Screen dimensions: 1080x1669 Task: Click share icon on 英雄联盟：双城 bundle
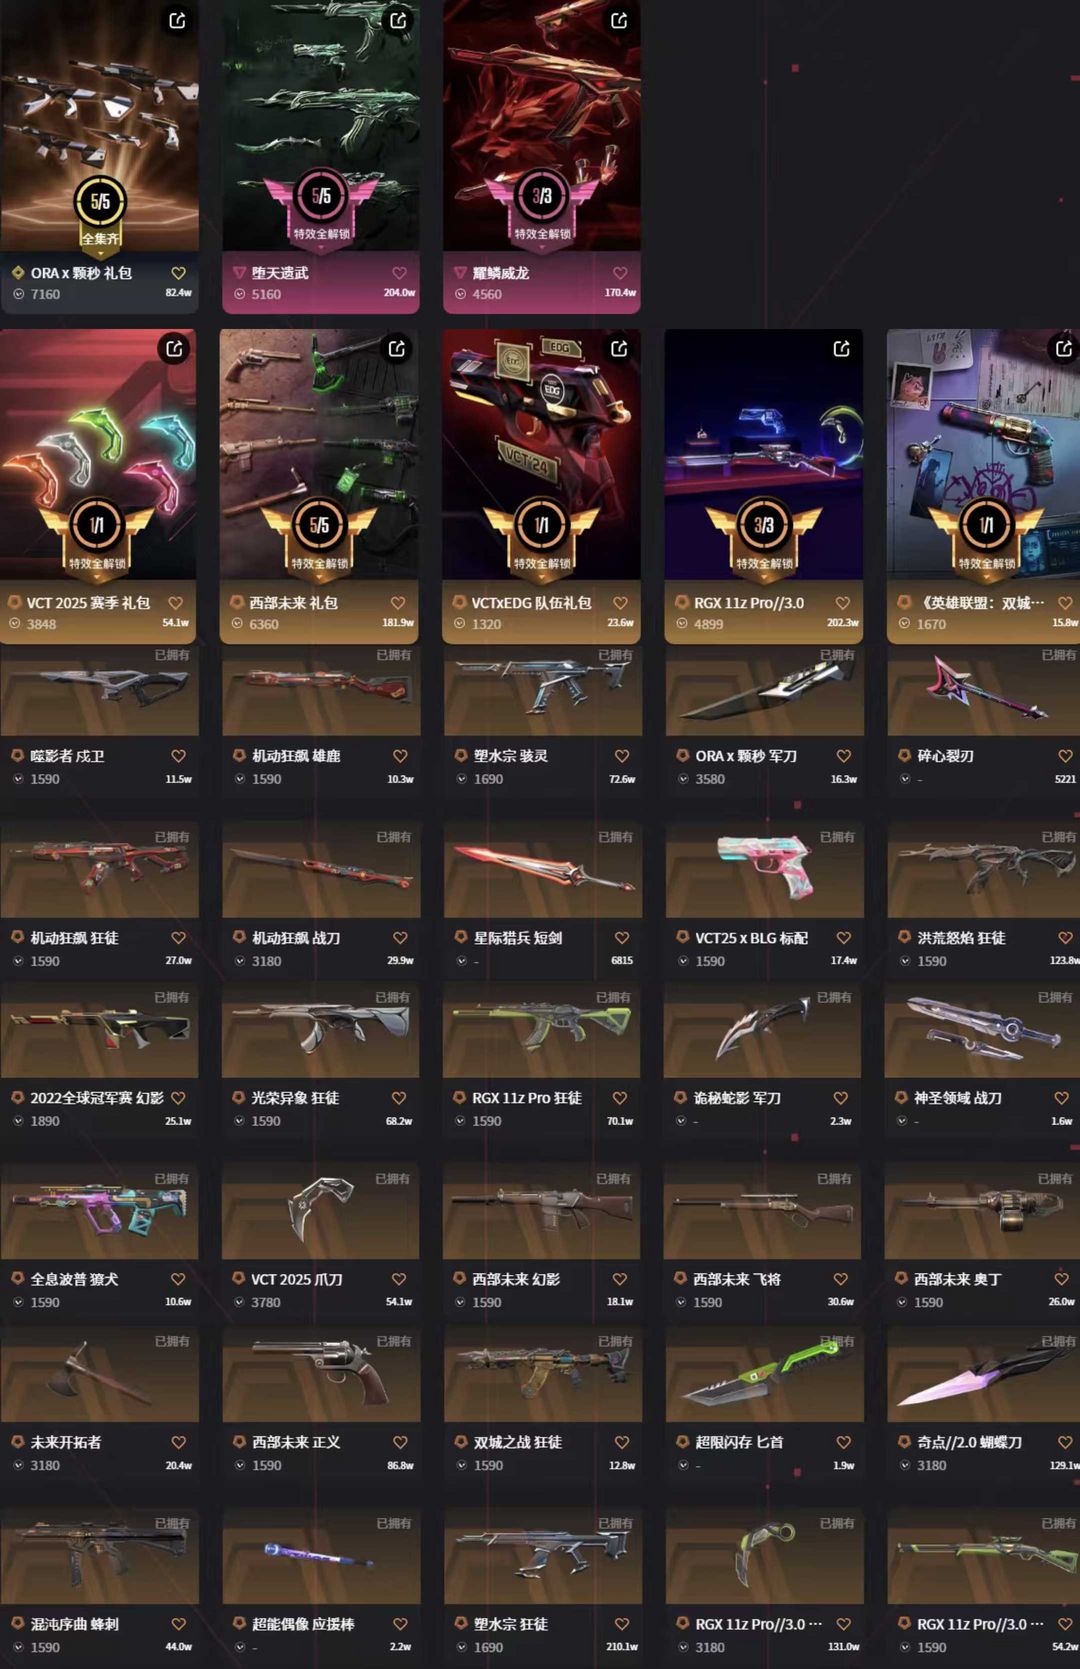1063,349
